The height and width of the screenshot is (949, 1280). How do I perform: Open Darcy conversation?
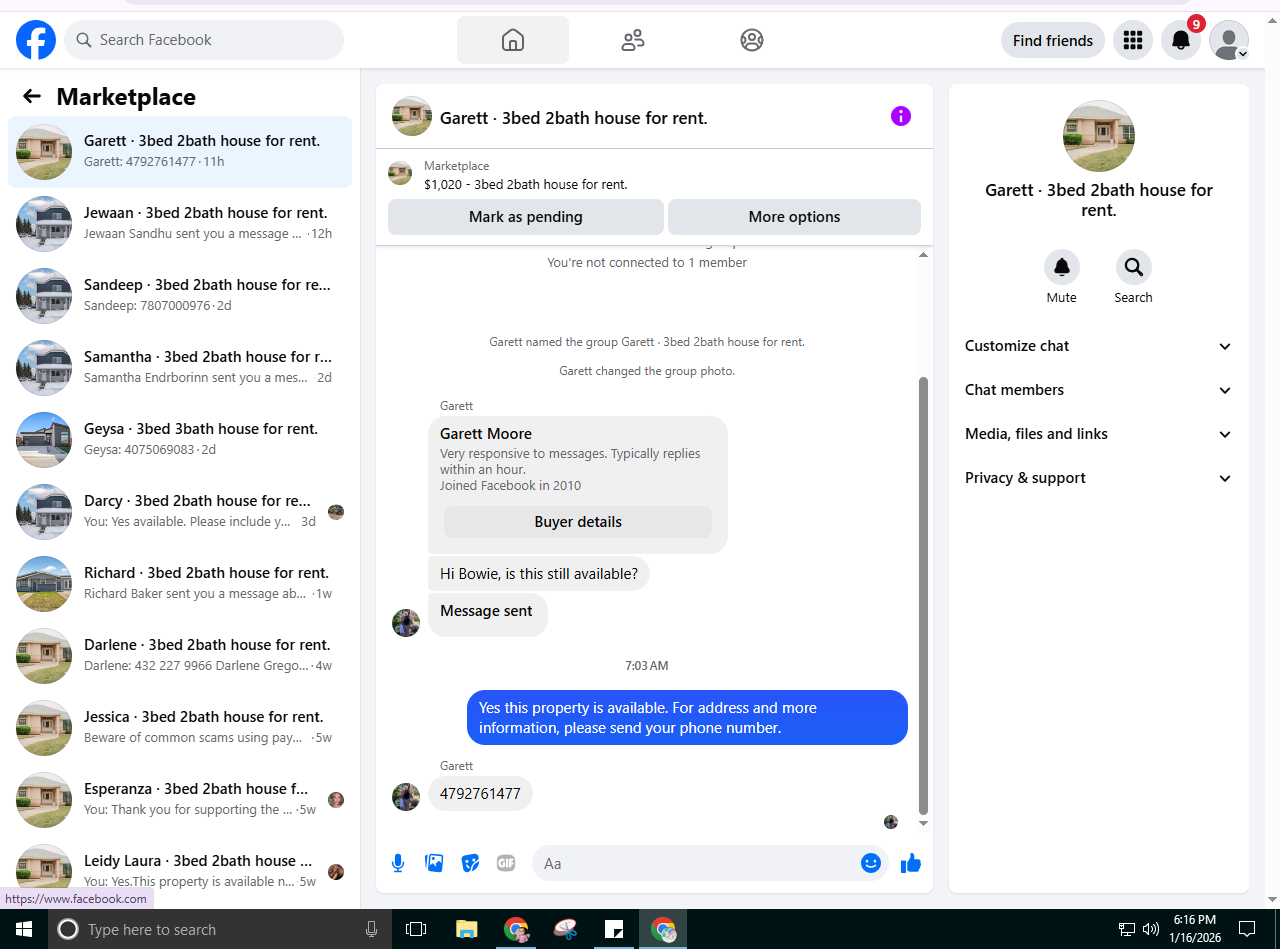(180, 512)
